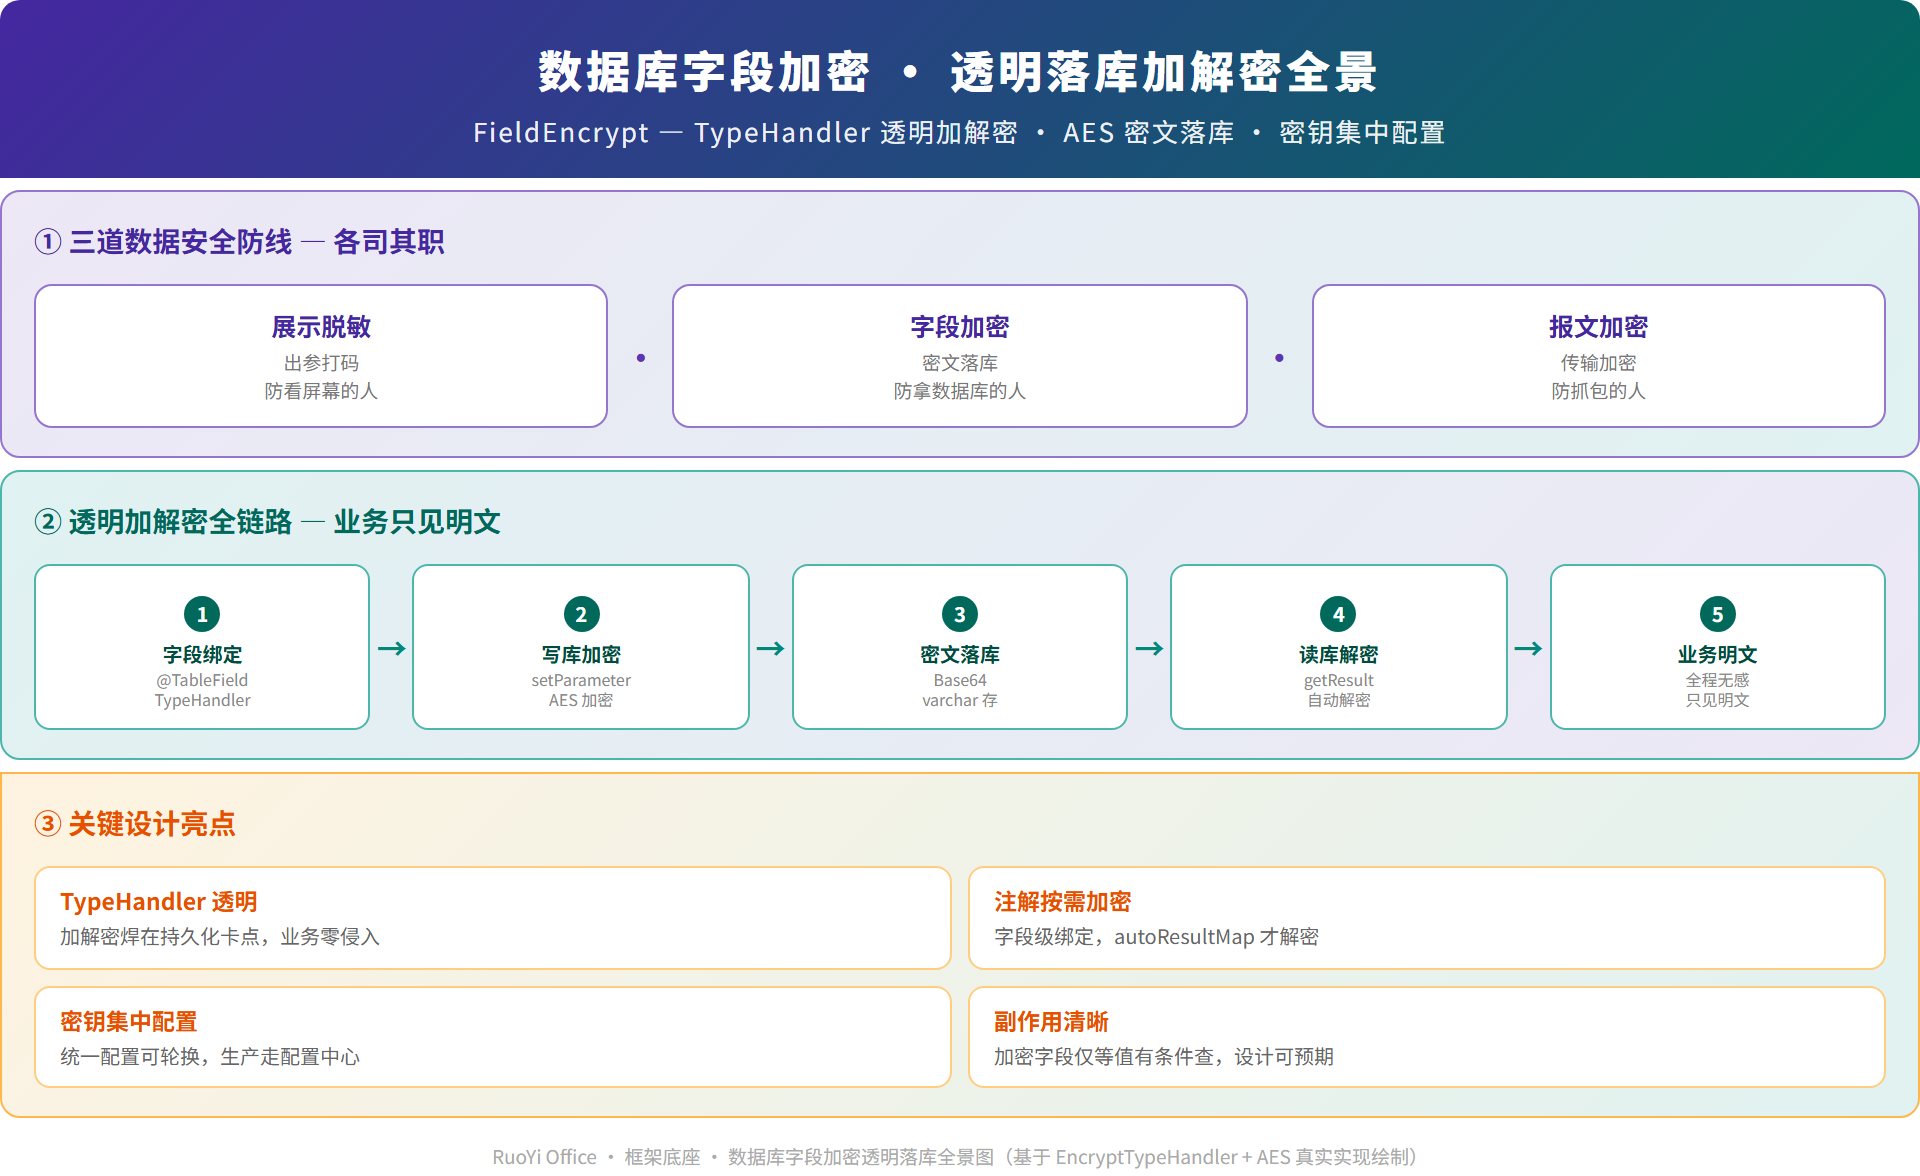Select the text 全程无感

(1717, 680)
